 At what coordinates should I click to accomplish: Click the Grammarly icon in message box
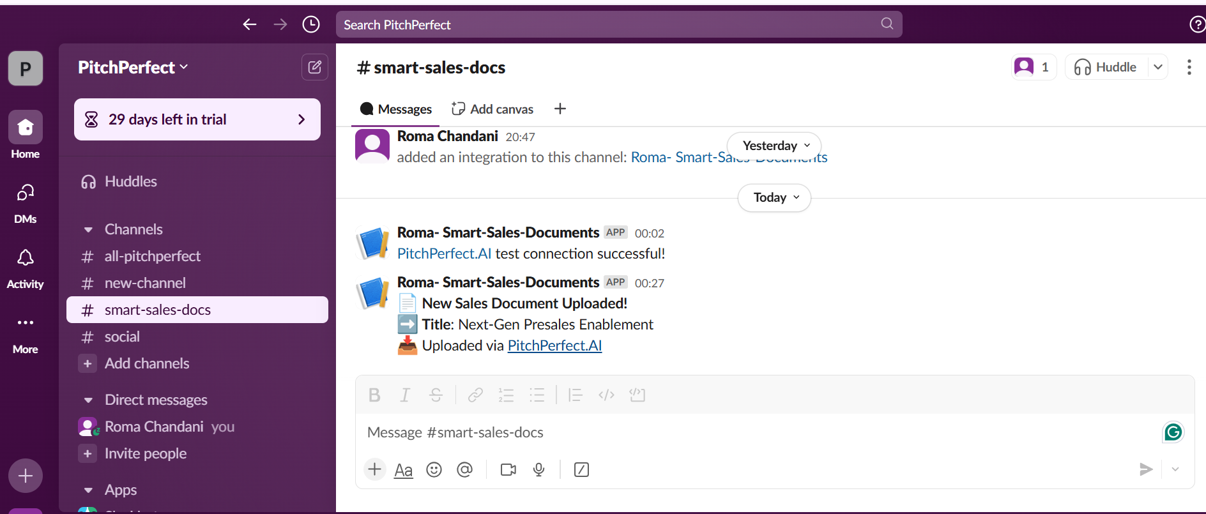pos(1173,432)
